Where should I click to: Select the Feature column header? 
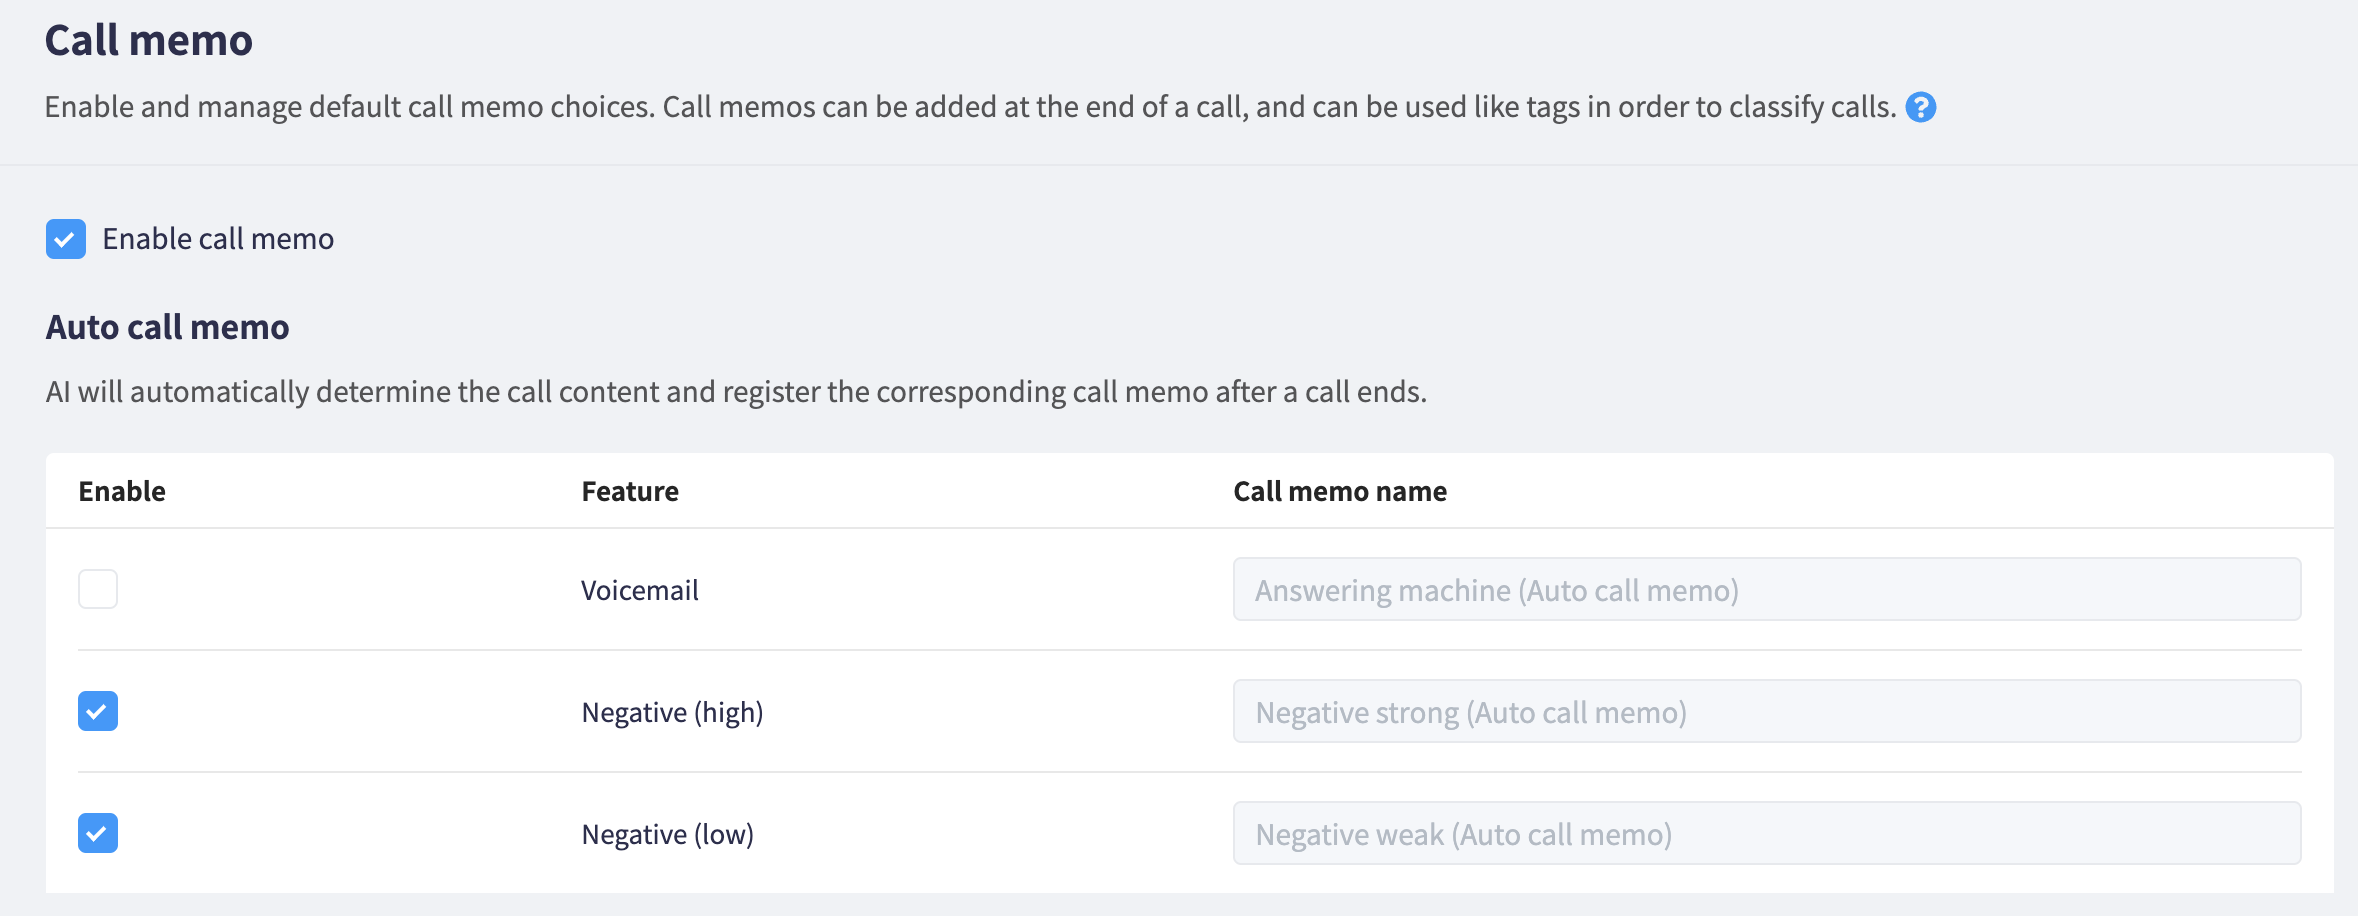click(630, 491)
